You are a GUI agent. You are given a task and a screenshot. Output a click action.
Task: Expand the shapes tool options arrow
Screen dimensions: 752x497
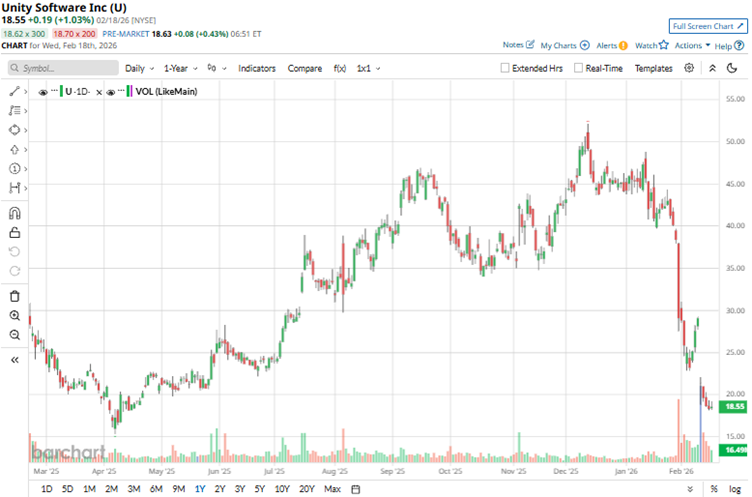tap(25, 130)
